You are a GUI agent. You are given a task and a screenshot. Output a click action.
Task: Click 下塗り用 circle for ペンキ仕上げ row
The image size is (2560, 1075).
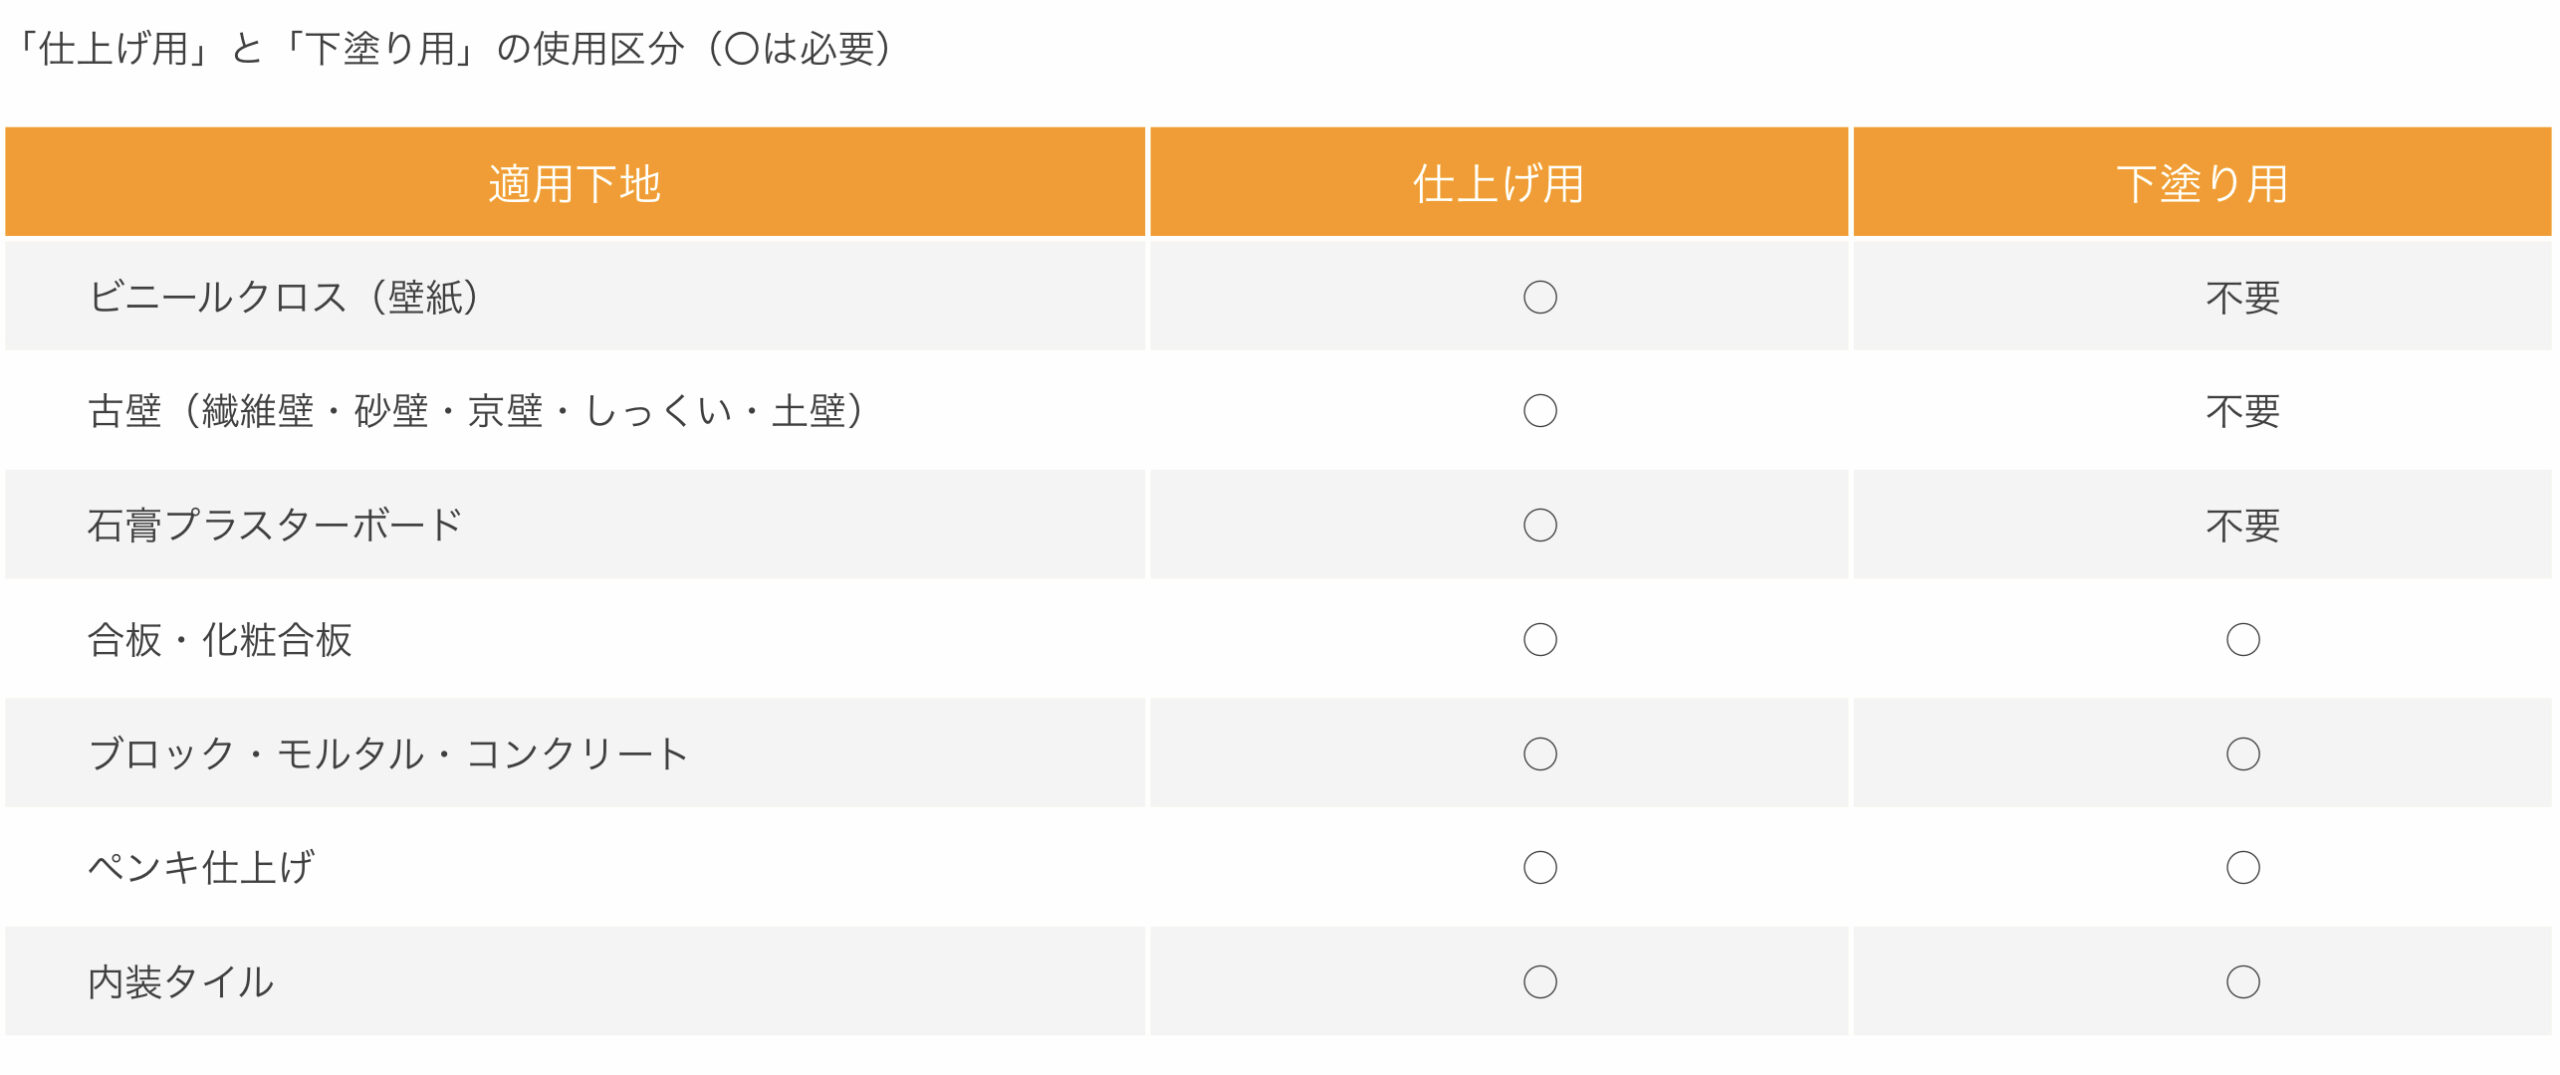pos(2243,868)
